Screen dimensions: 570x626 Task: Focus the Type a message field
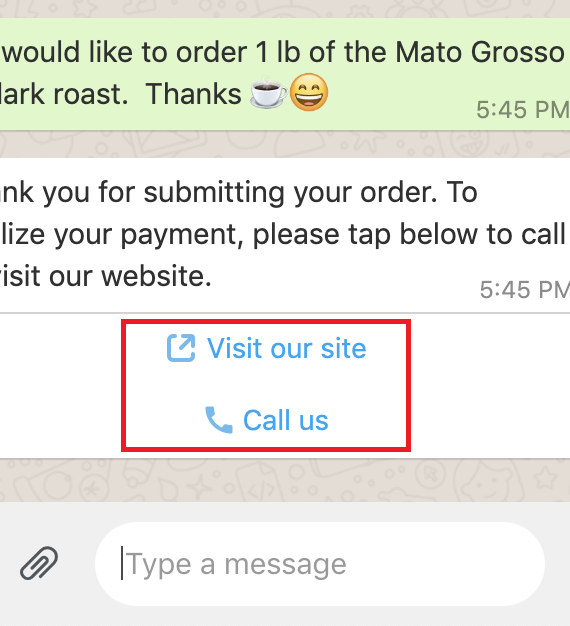pyautogui.click(x=320, y=564)
